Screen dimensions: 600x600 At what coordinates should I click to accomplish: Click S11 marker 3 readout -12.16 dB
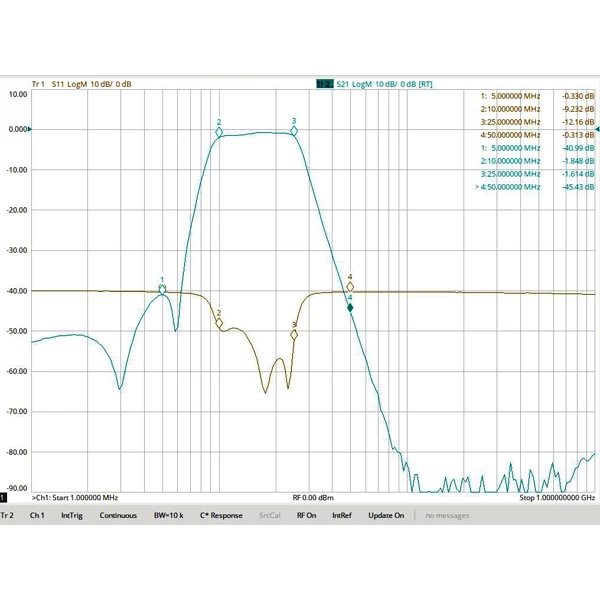click(x=537, y=122)
